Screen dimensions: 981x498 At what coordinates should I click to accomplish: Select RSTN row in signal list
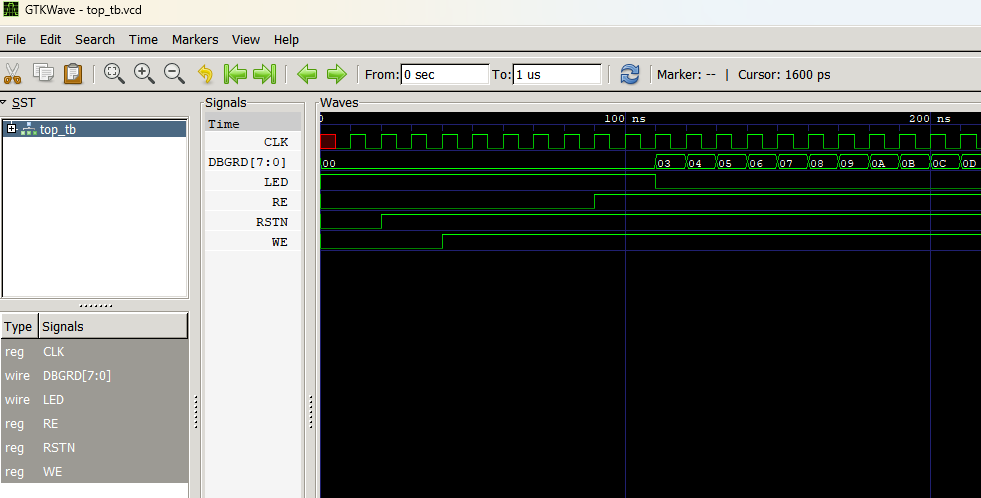(94, 447)
